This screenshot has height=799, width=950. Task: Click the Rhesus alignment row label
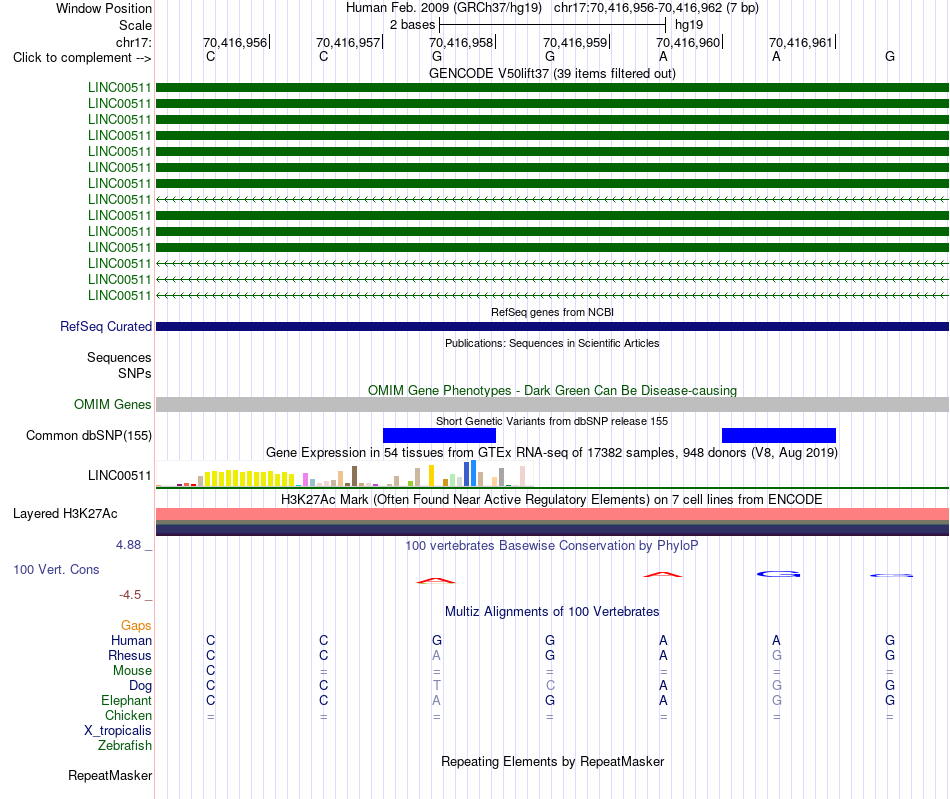coord(130,655)
